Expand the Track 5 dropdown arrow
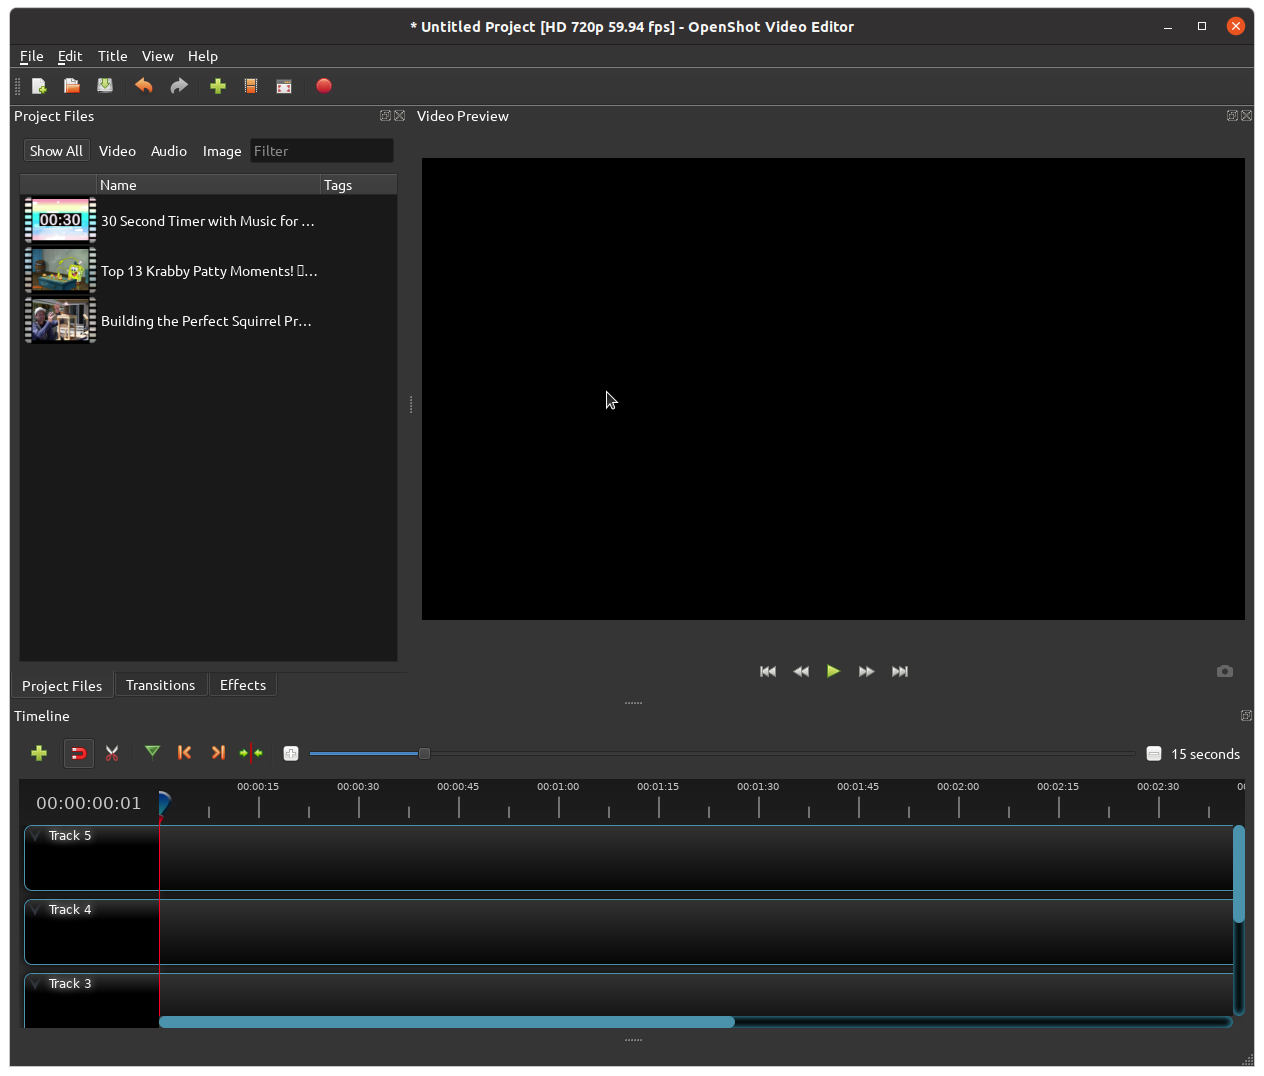This screenshot has height=1076, width=1264. click(36, 836)
